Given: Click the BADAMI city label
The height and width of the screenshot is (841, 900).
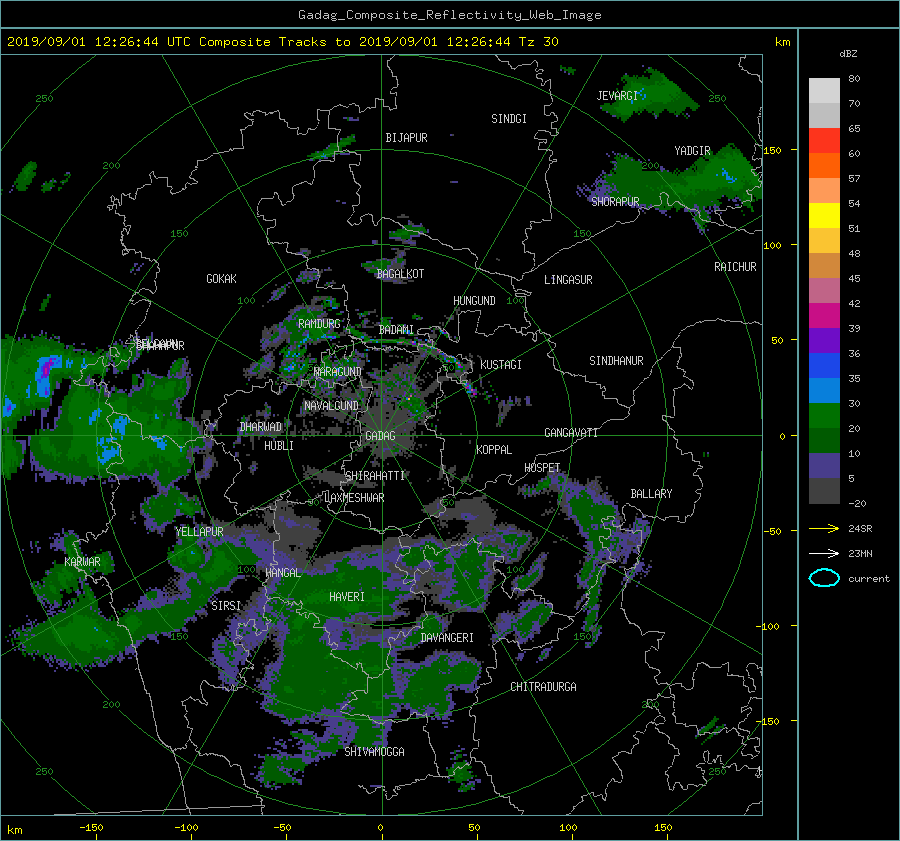Looking at the screenshot, I should [396, 330].
